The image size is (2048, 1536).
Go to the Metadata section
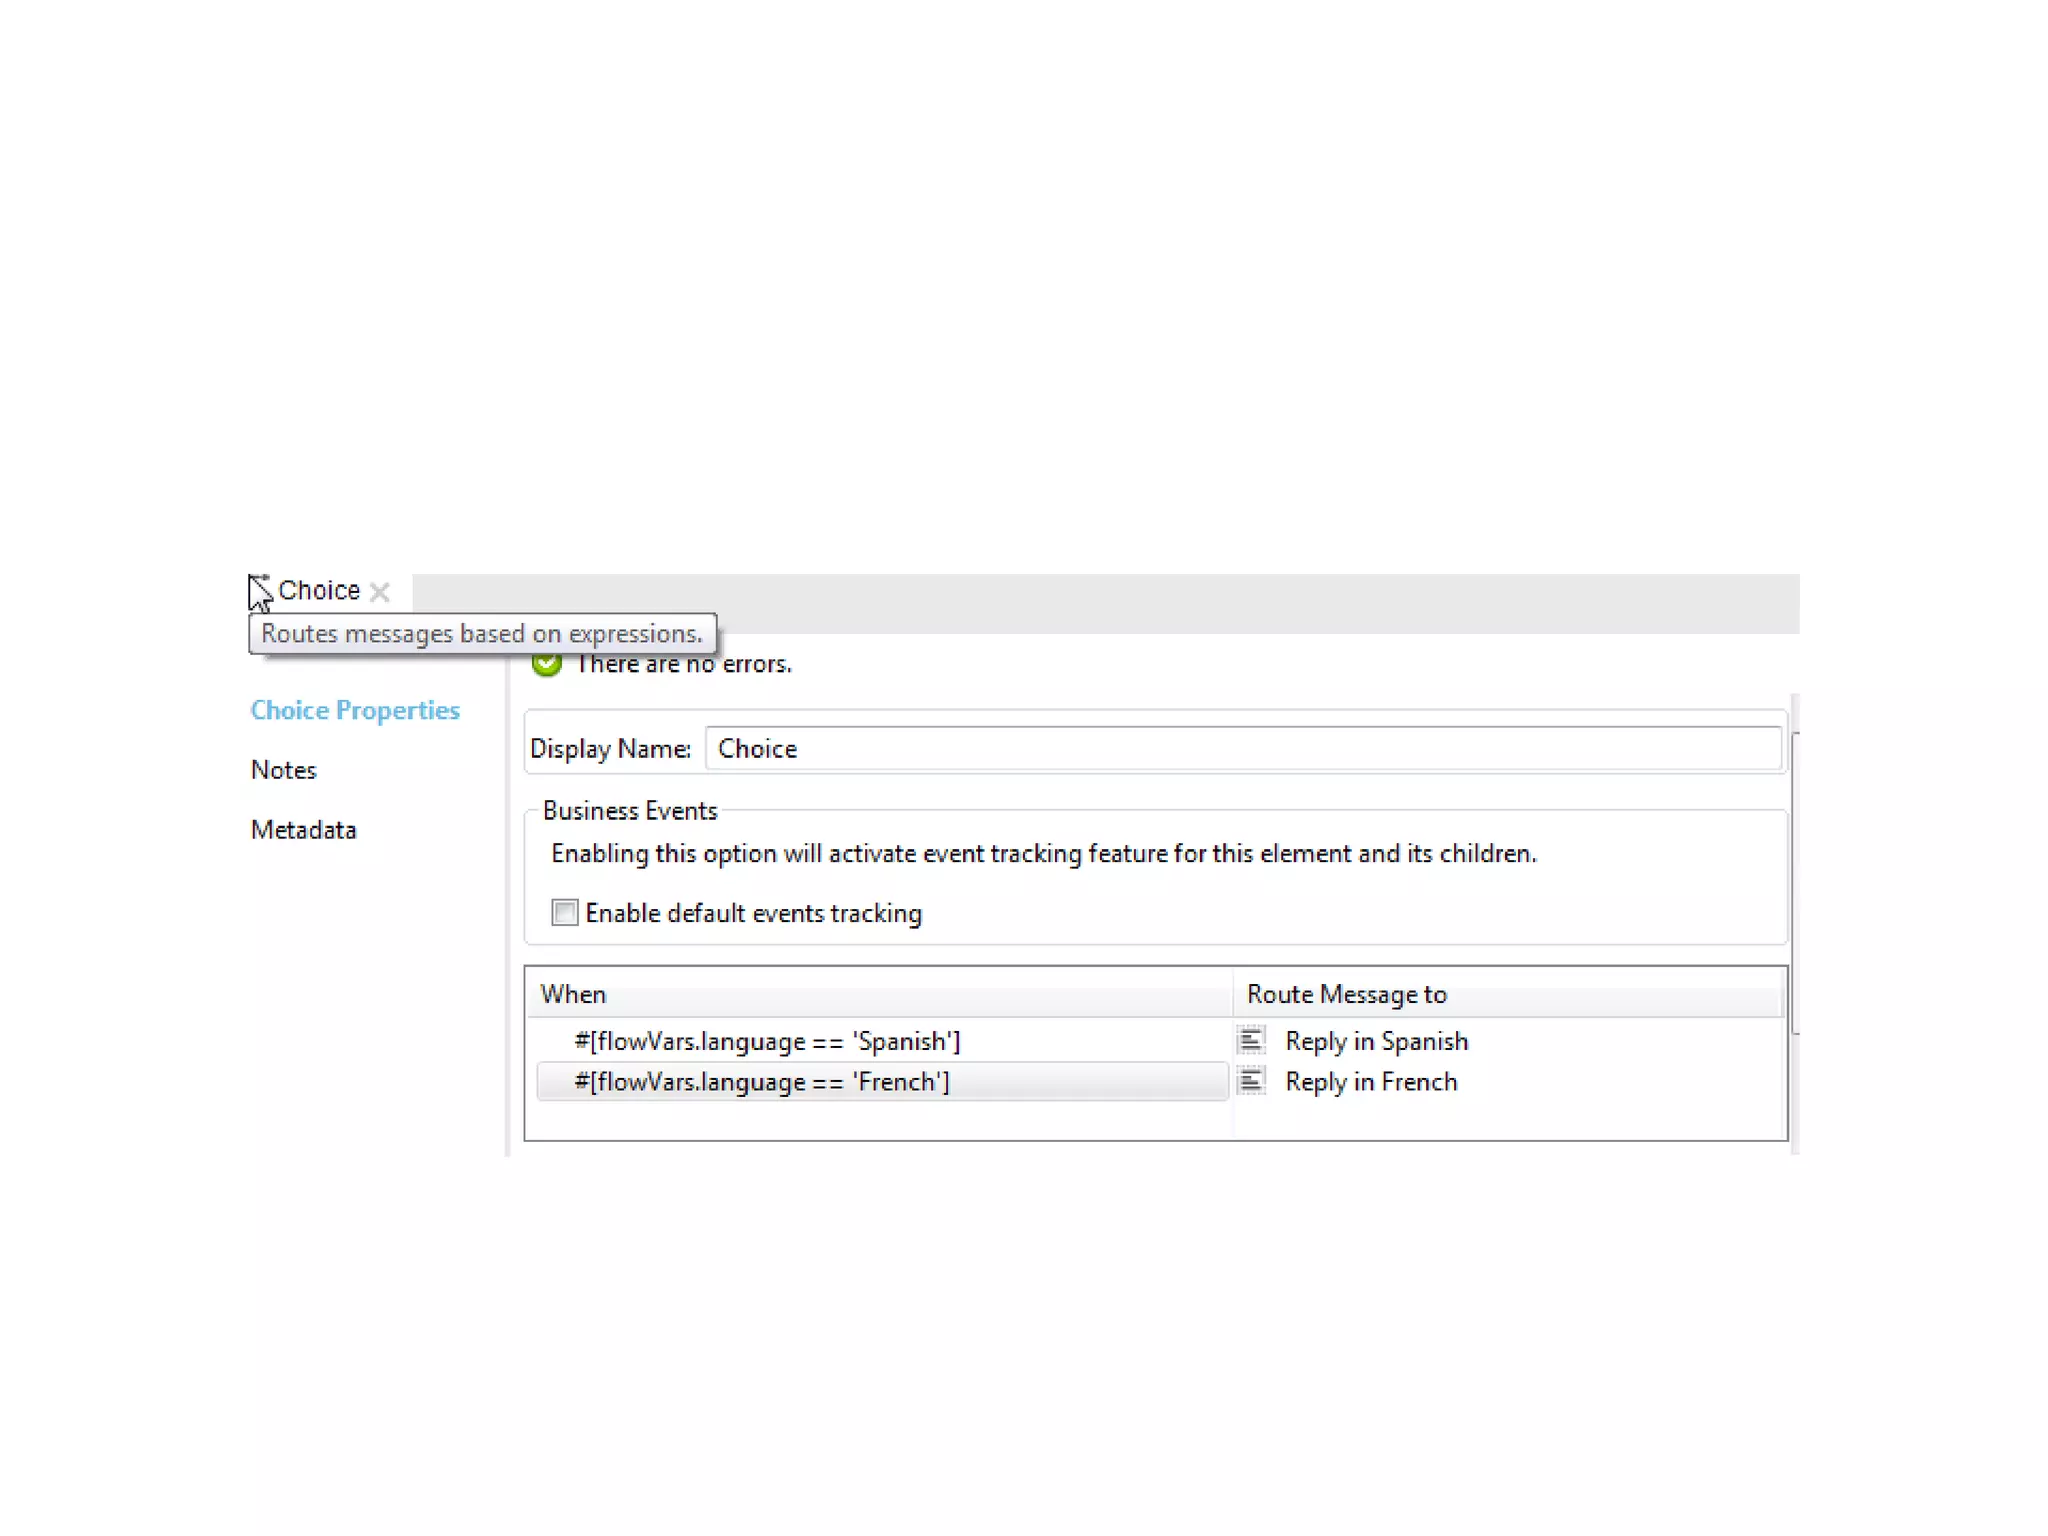[303, 830]
